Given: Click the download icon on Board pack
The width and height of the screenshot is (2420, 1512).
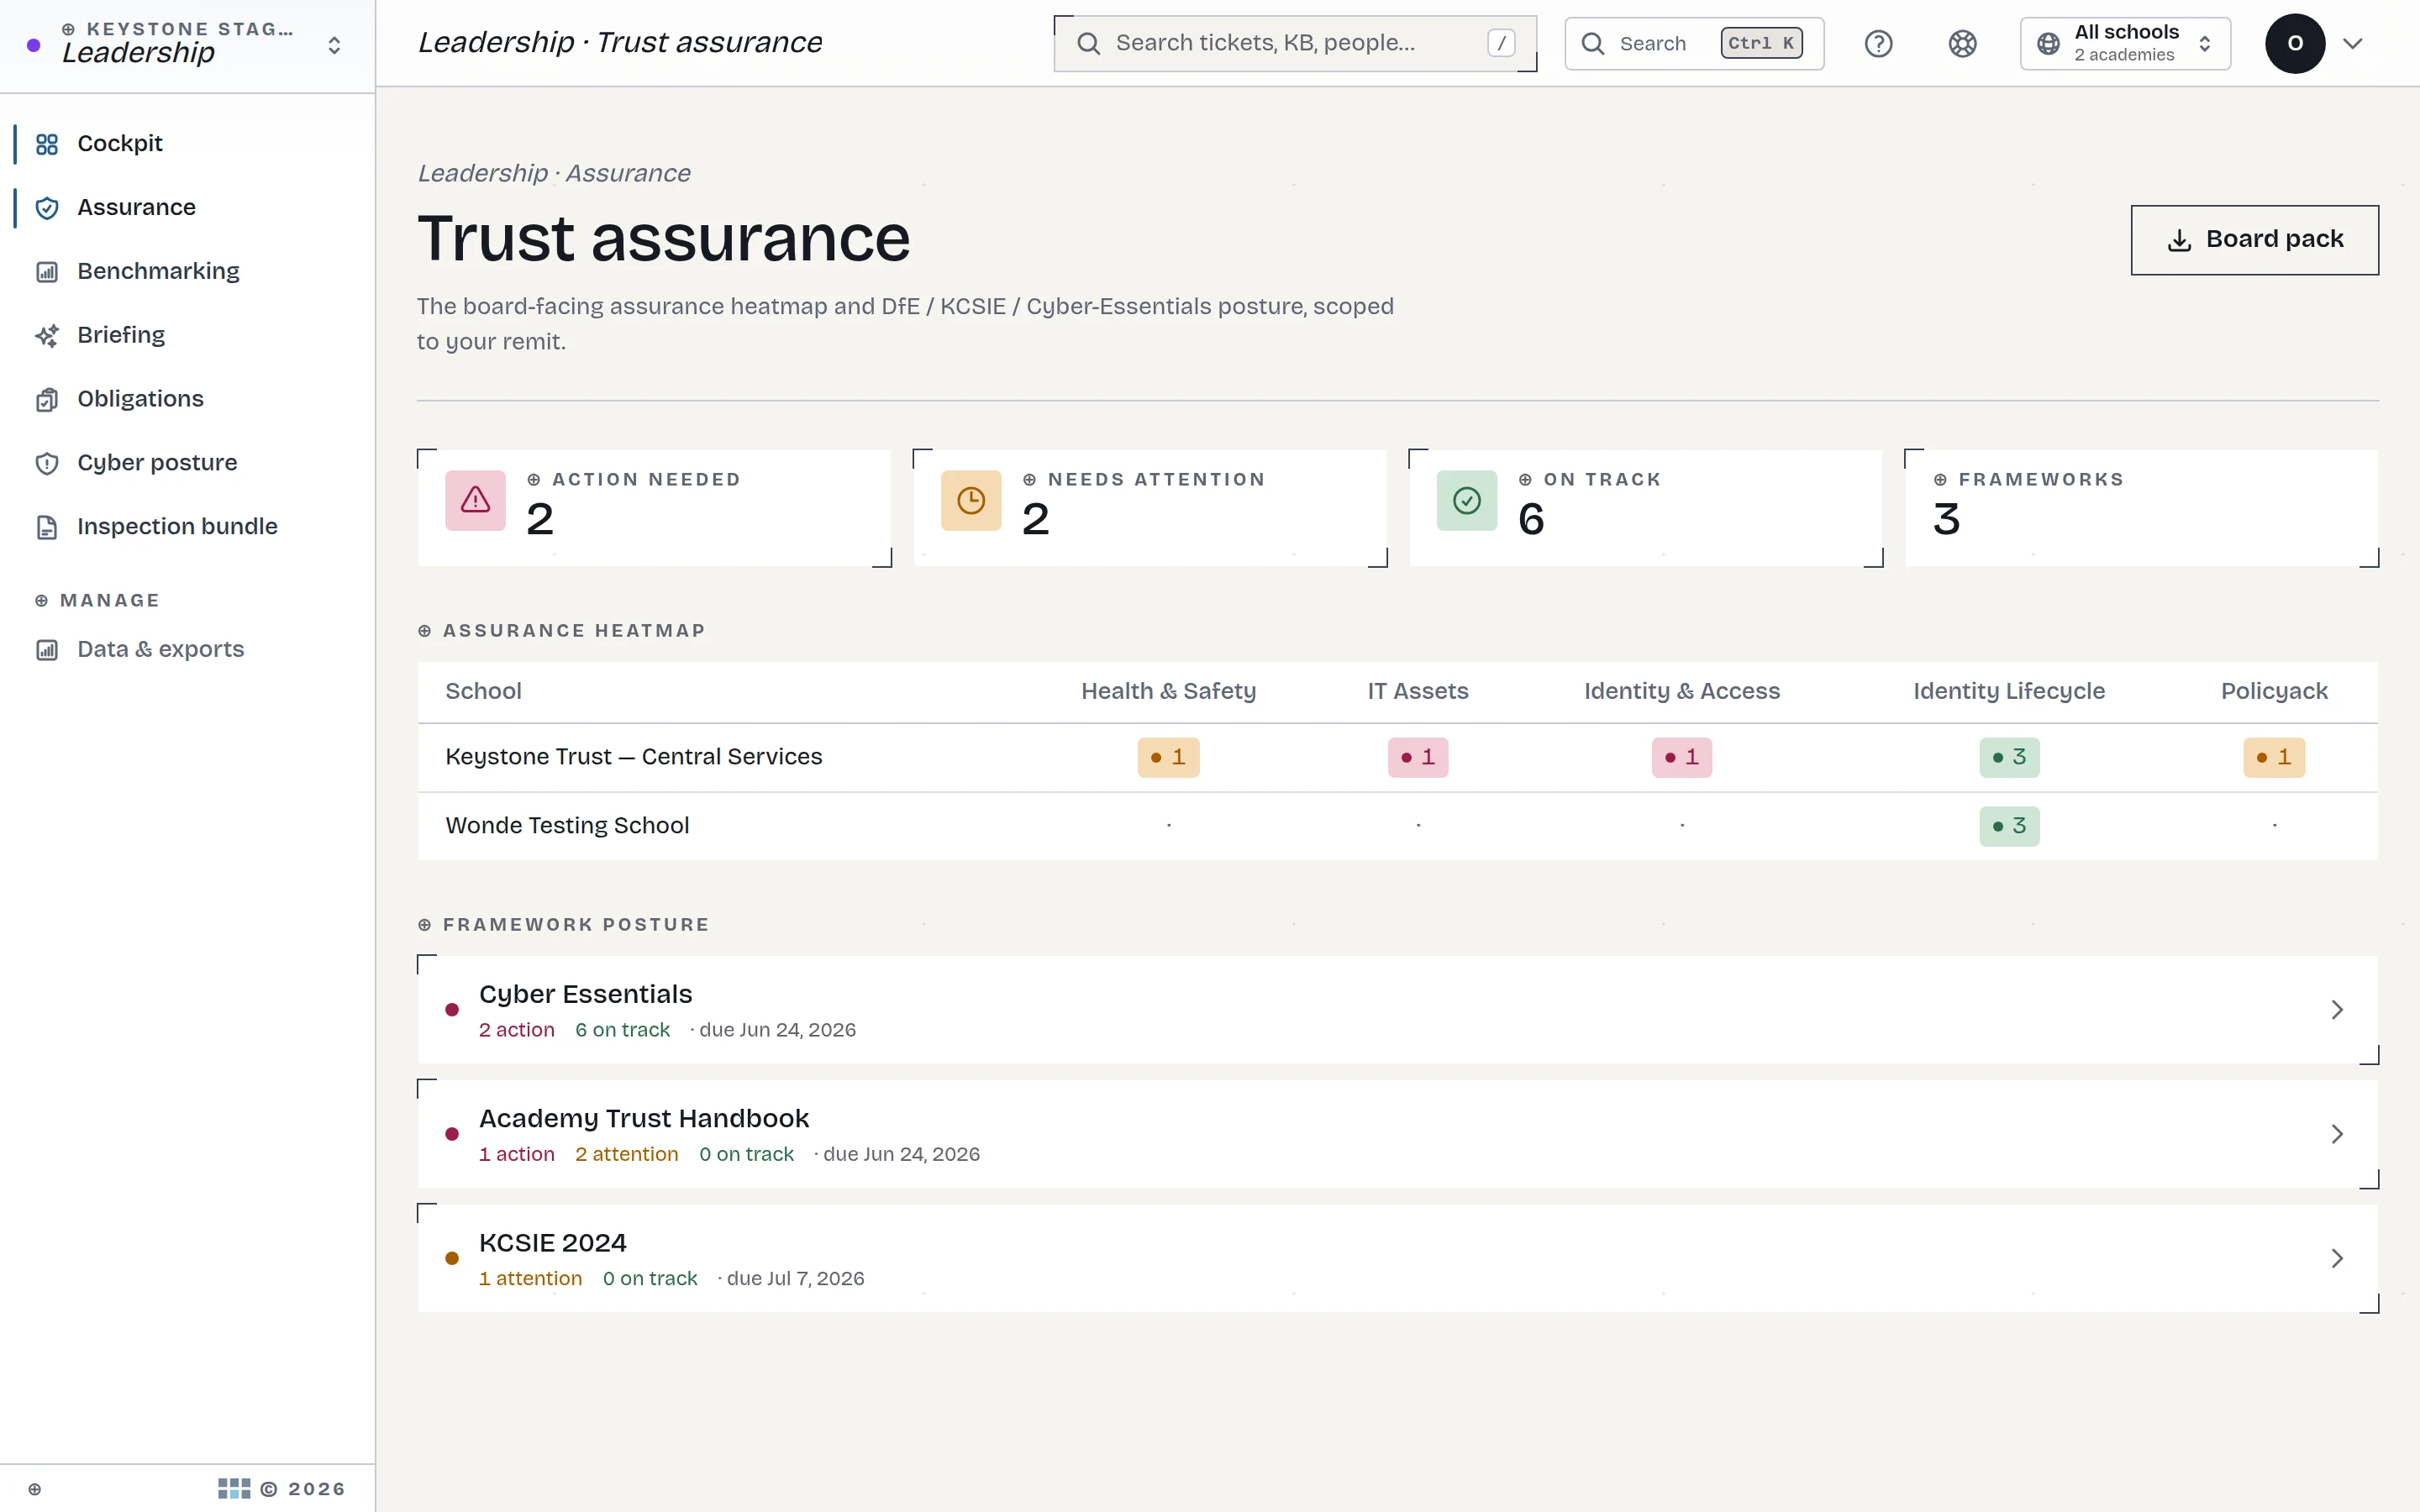Looking at the screenshot, I should point(2180,240).
